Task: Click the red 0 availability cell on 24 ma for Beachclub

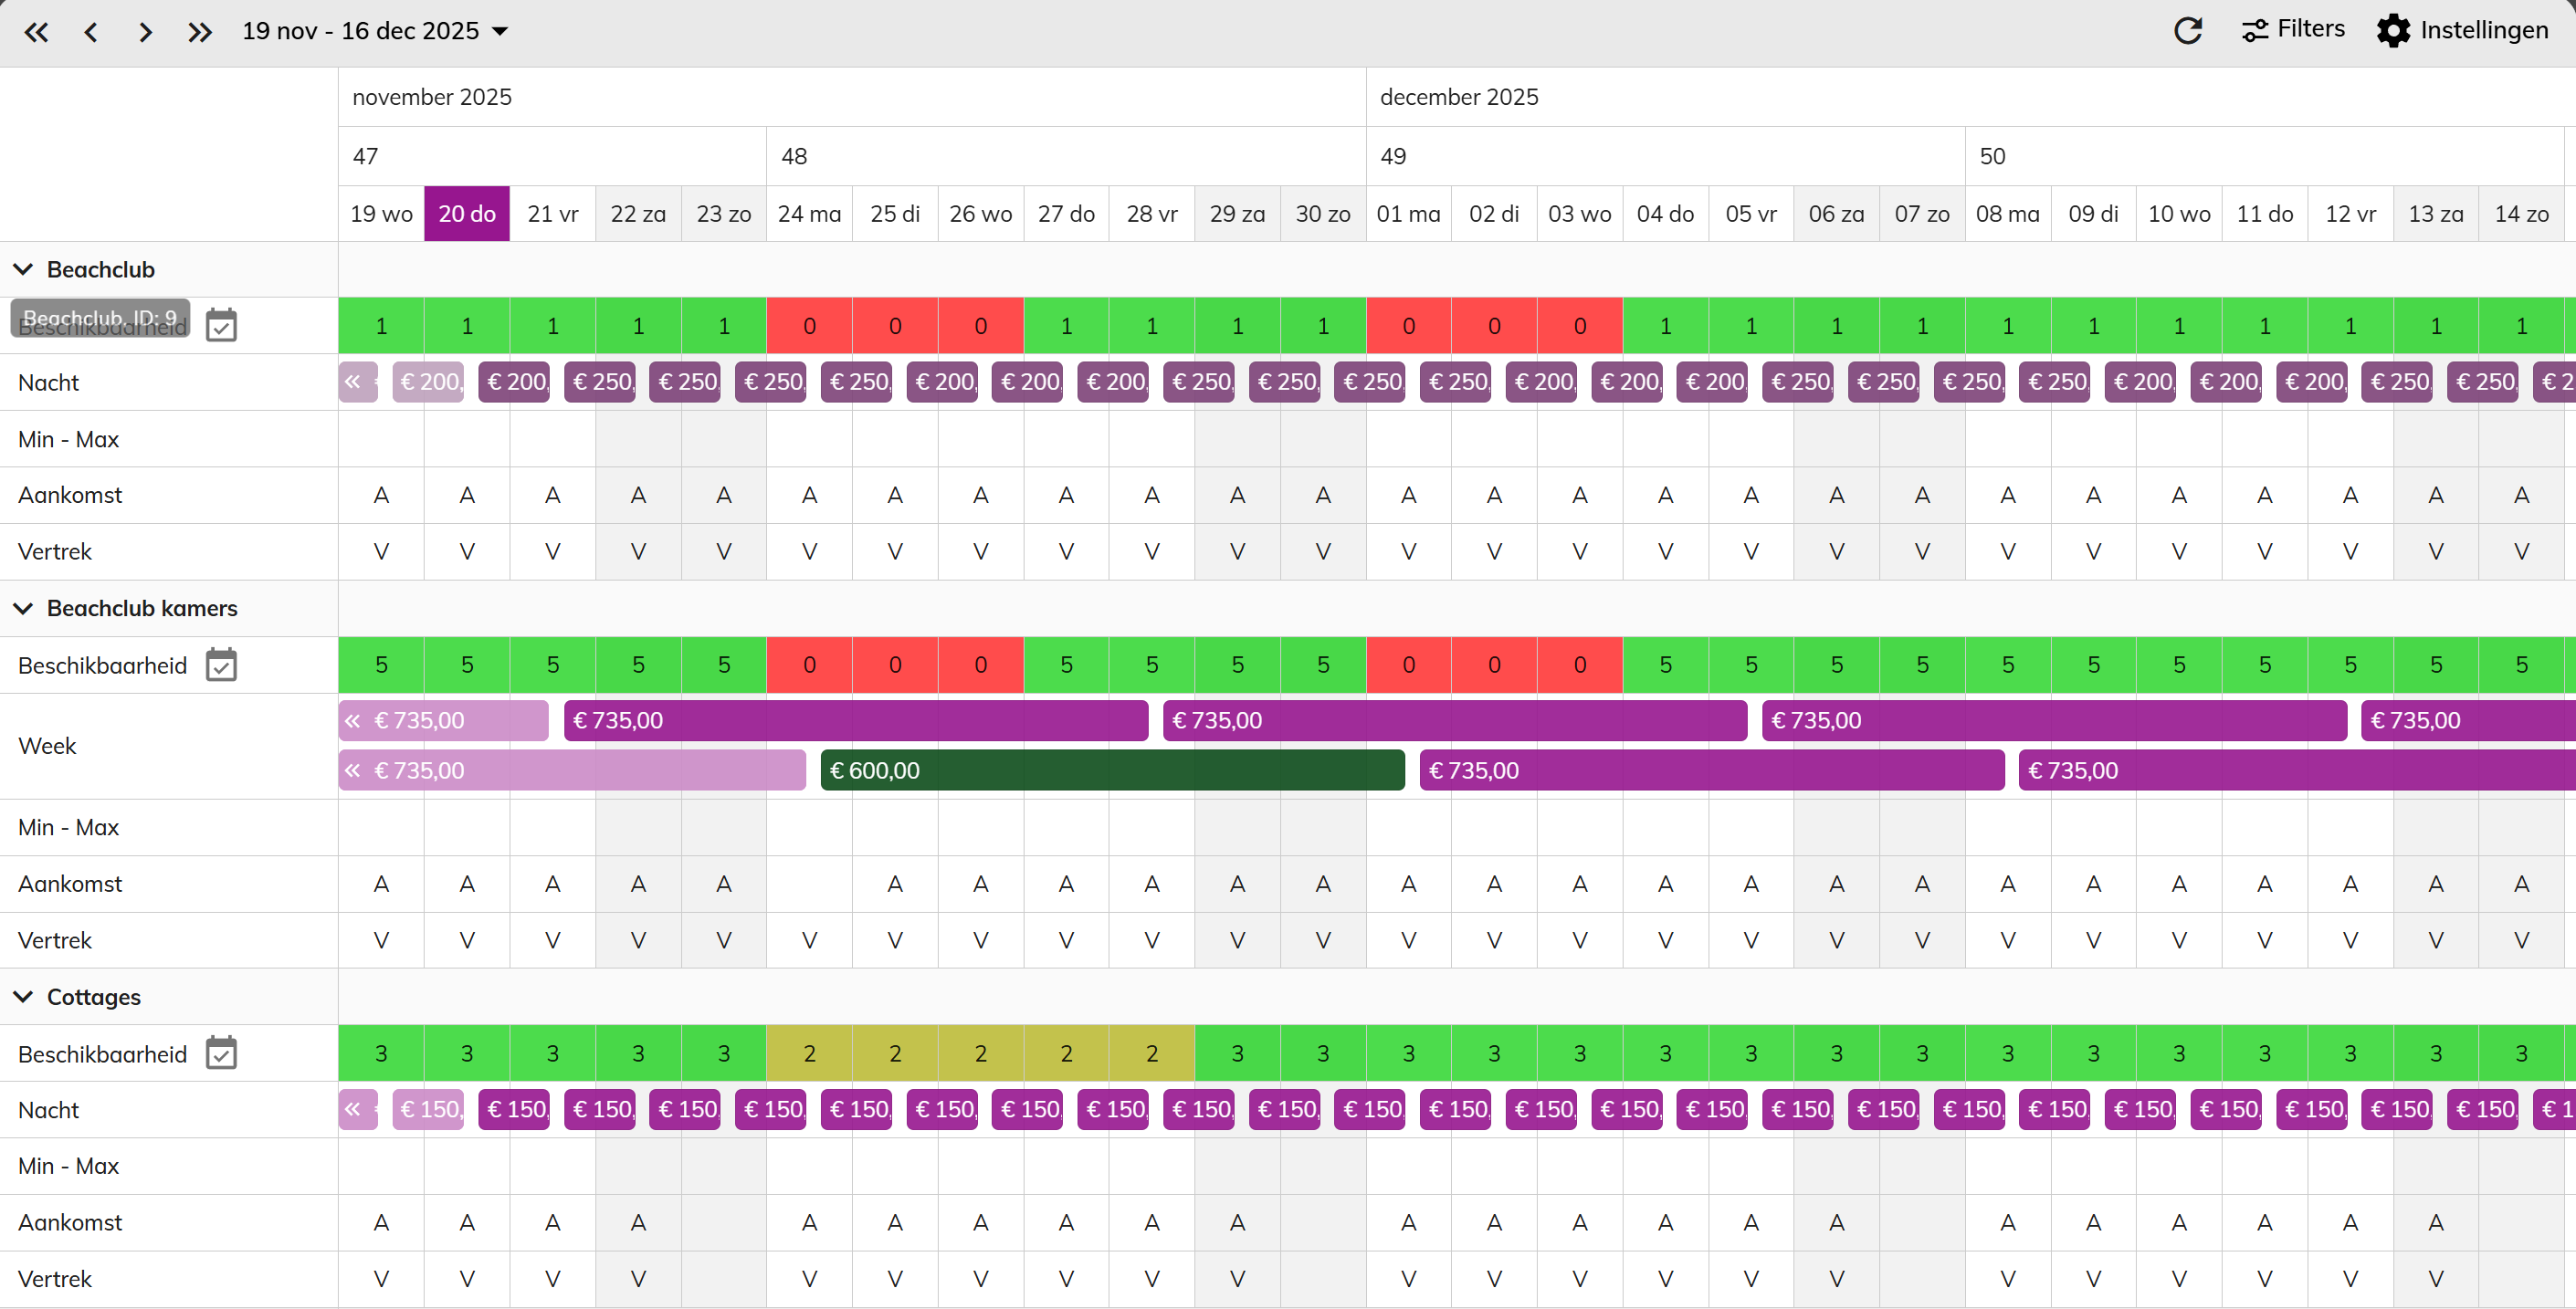Action: click(809, 326)
